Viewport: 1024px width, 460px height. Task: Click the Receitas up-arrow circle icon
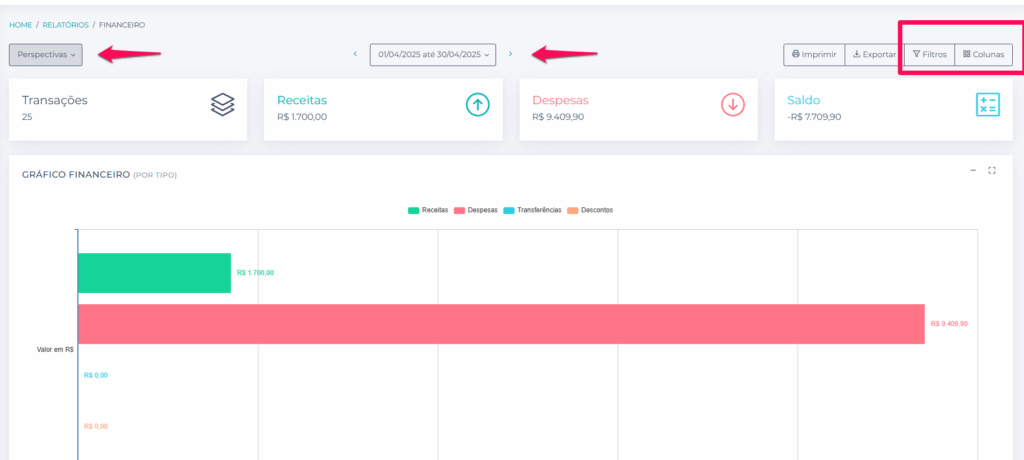[x=477, y=105]
